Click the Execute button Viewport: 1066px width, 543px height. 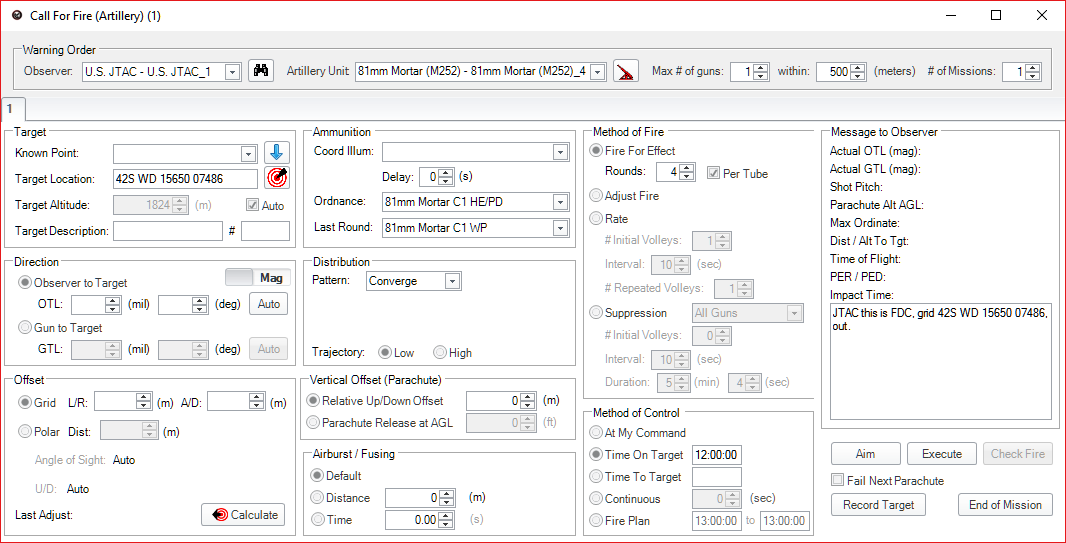tap(942, 454)
